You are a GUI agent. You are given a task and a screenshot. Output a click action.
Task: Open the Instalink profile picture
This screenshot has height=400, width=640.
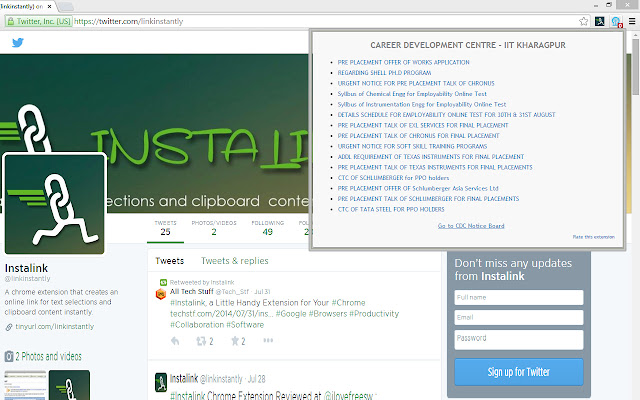click(x=56, y=204)
